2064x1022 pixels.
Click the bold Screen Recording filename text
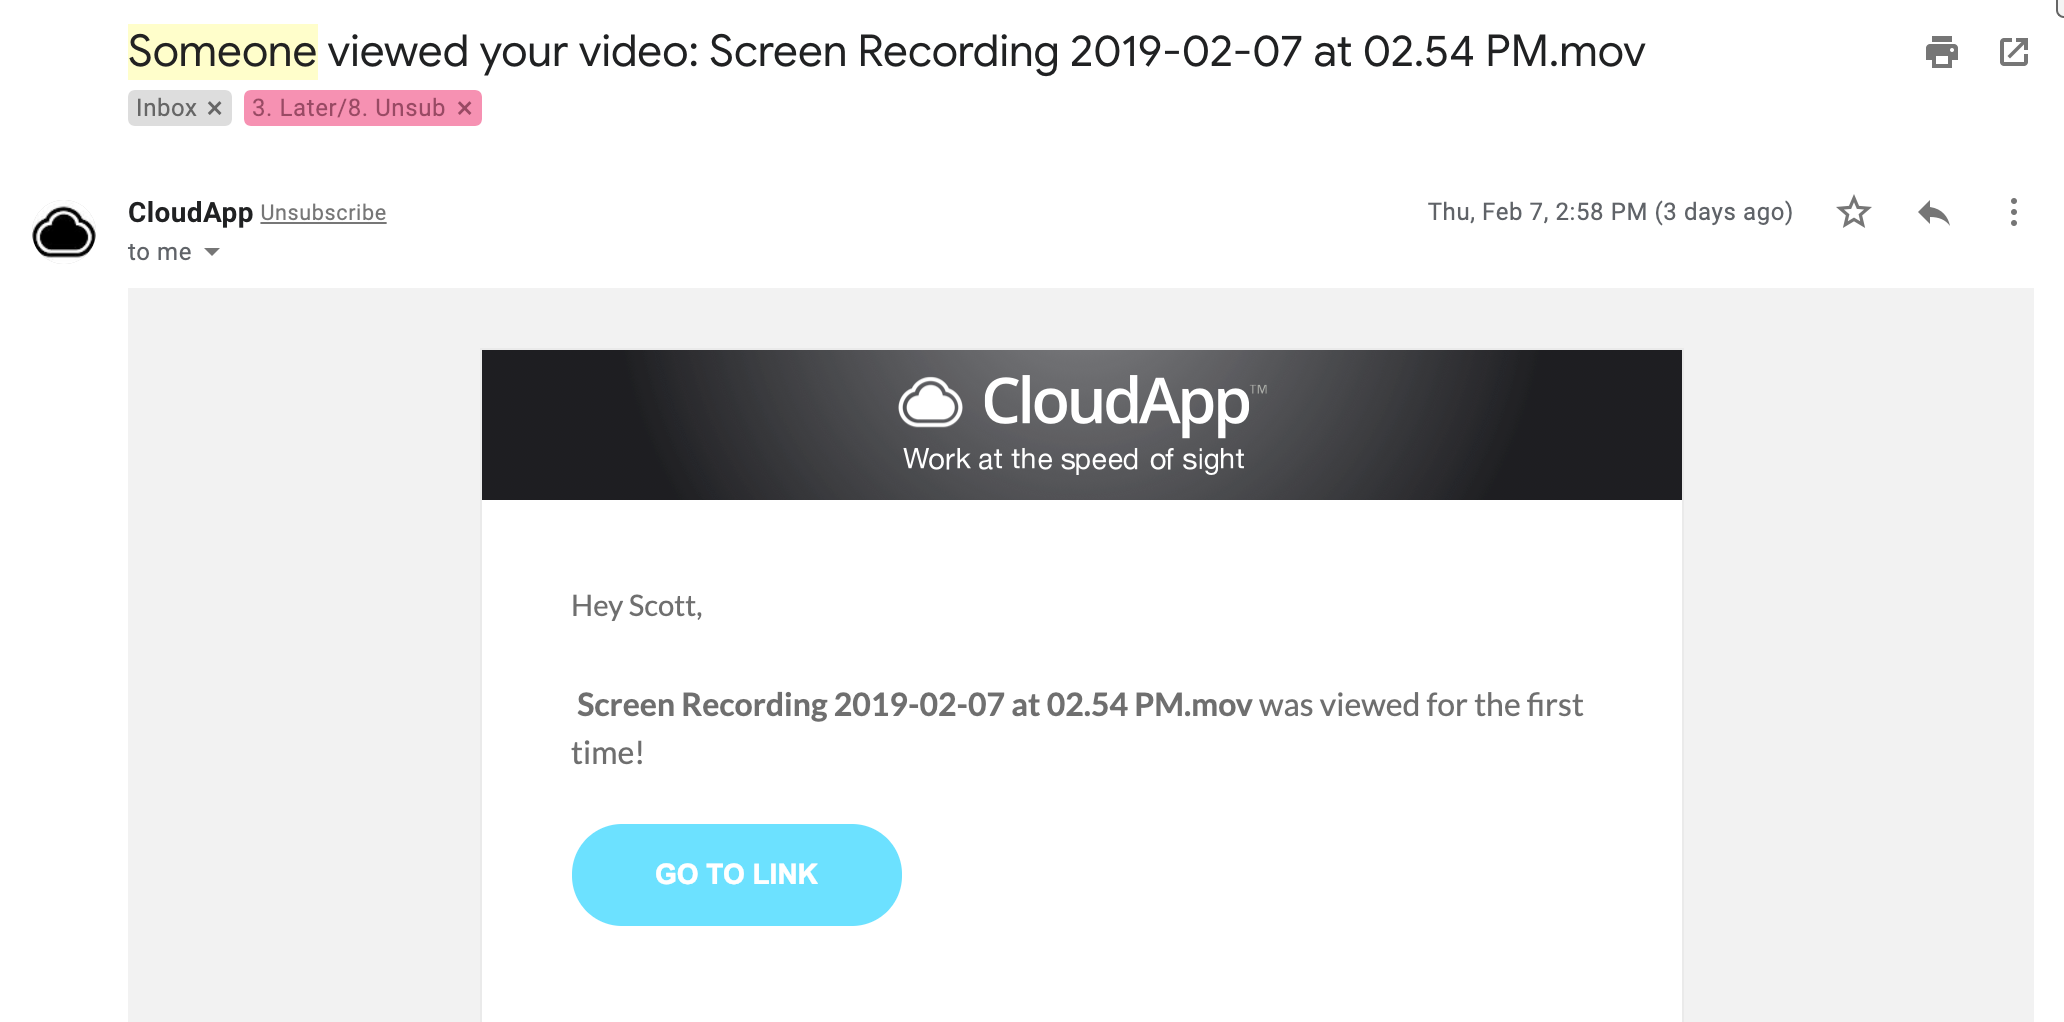[914, 705]
